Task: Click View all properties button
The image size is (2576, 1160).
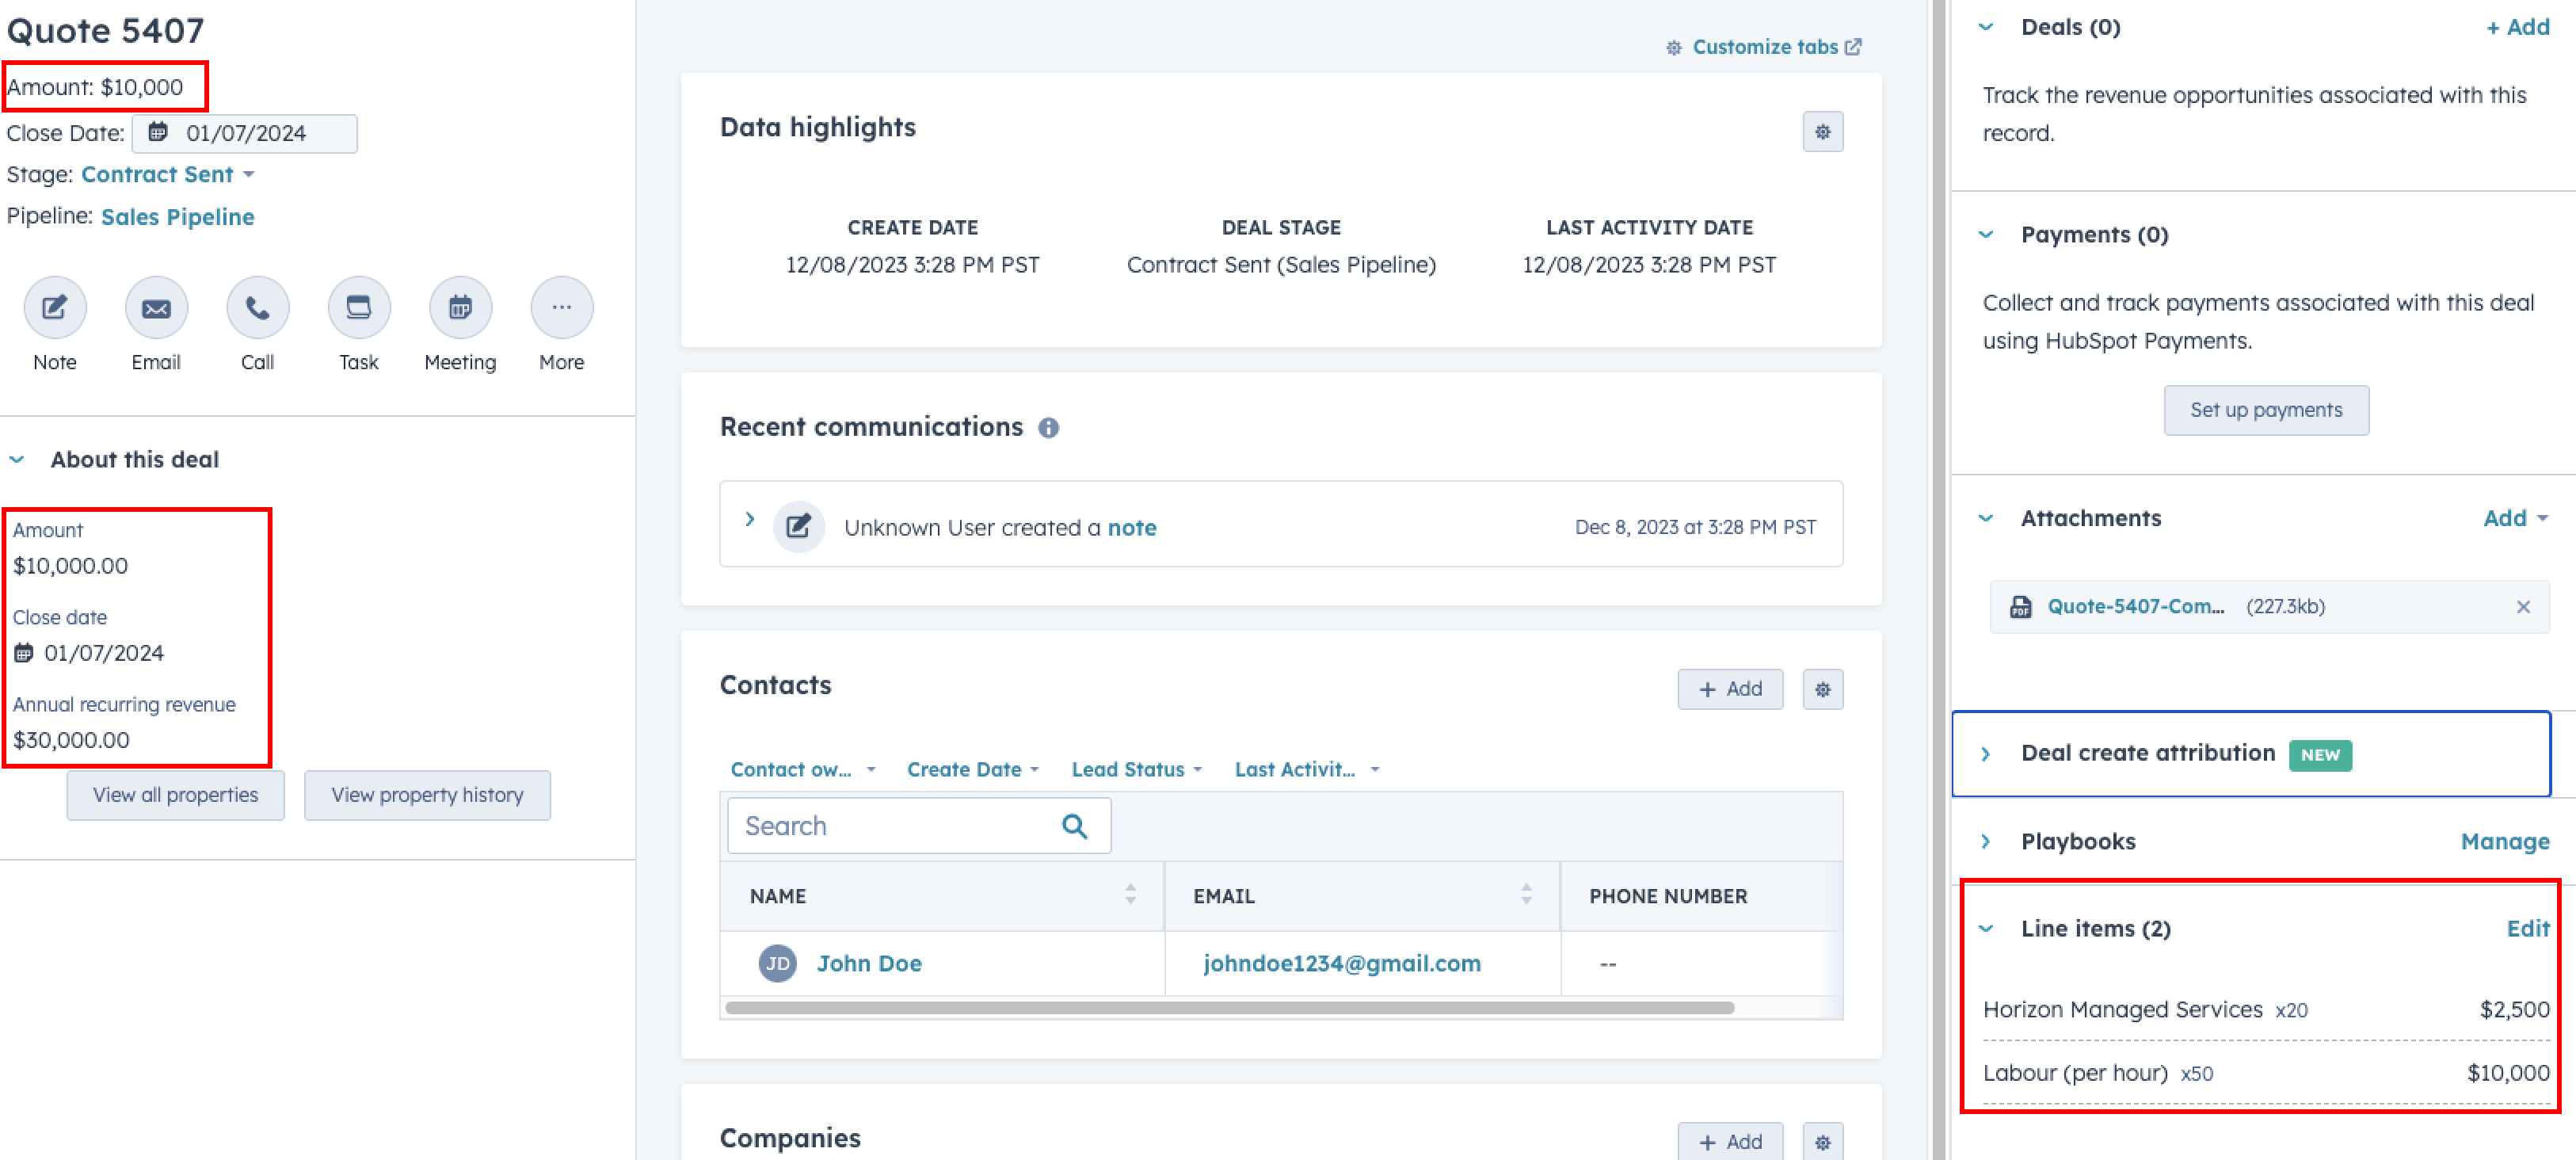Action: (175, 795)
